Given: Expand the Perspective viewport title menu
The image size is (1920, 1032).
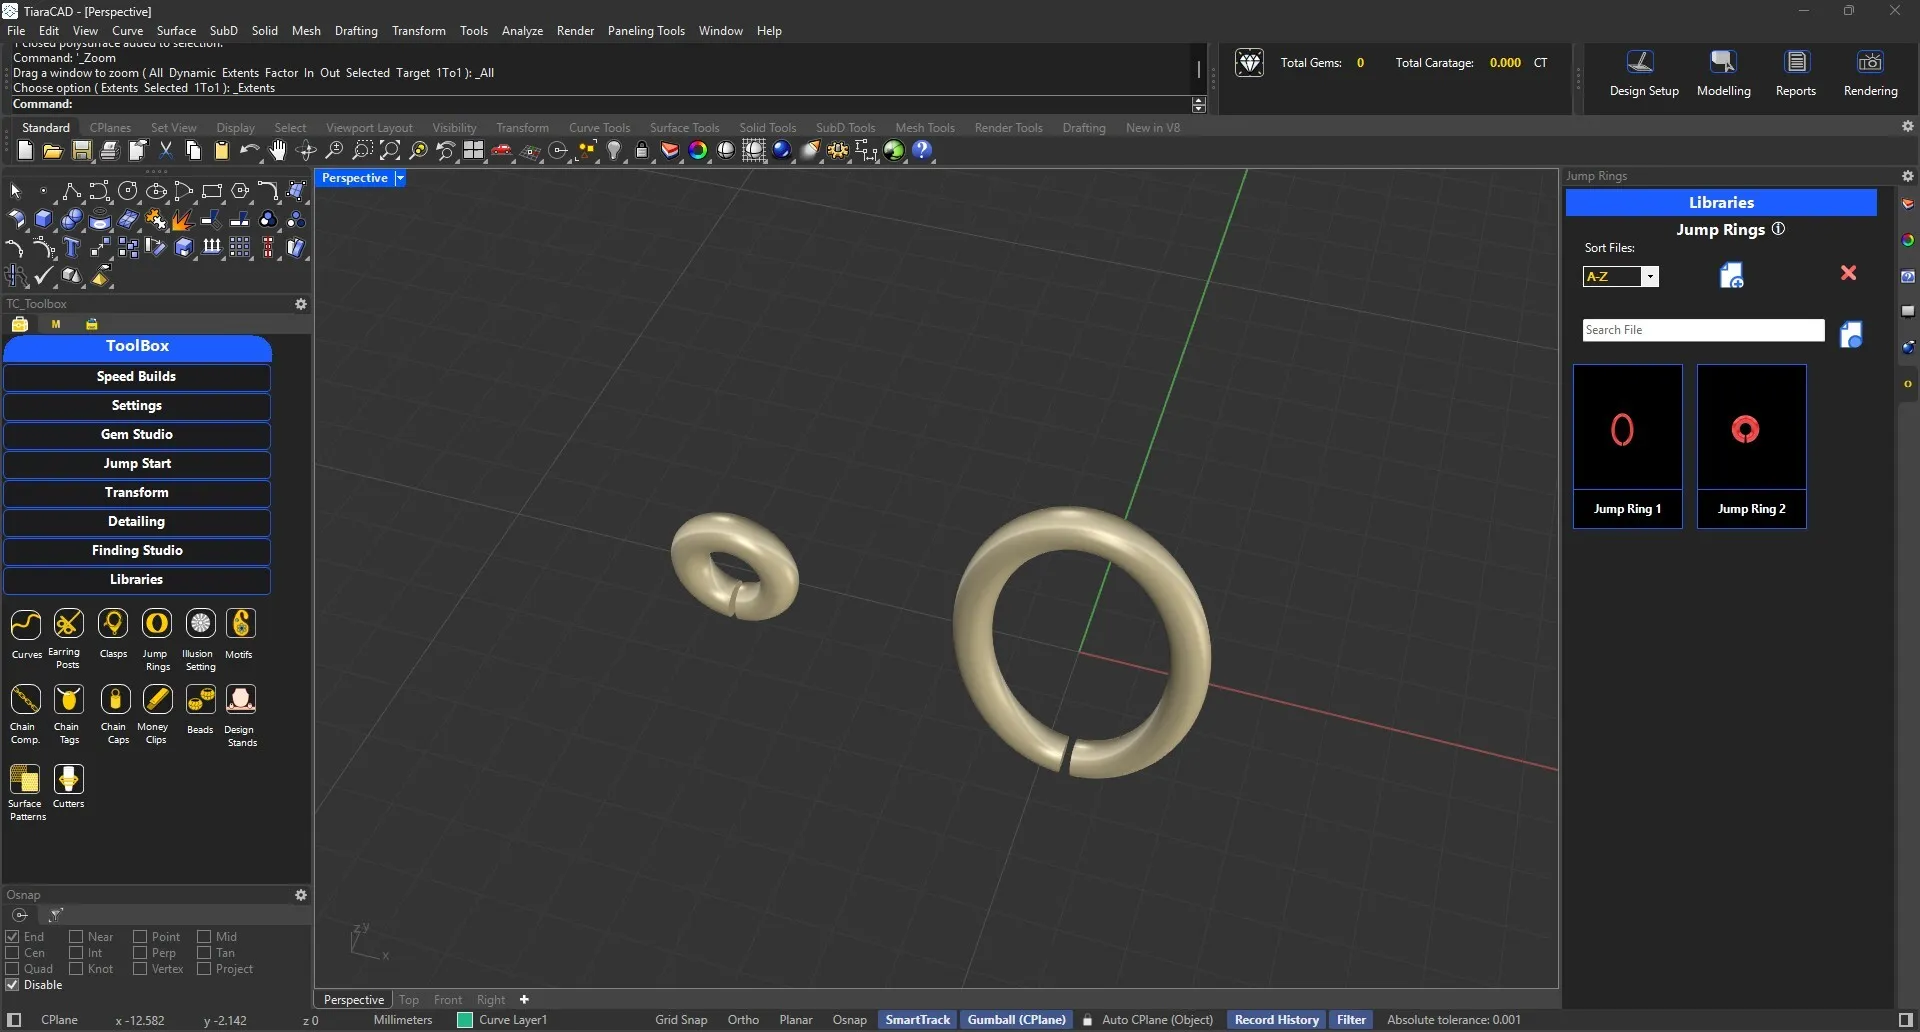Looking at the screenshot, I should (x=400, y=178).
